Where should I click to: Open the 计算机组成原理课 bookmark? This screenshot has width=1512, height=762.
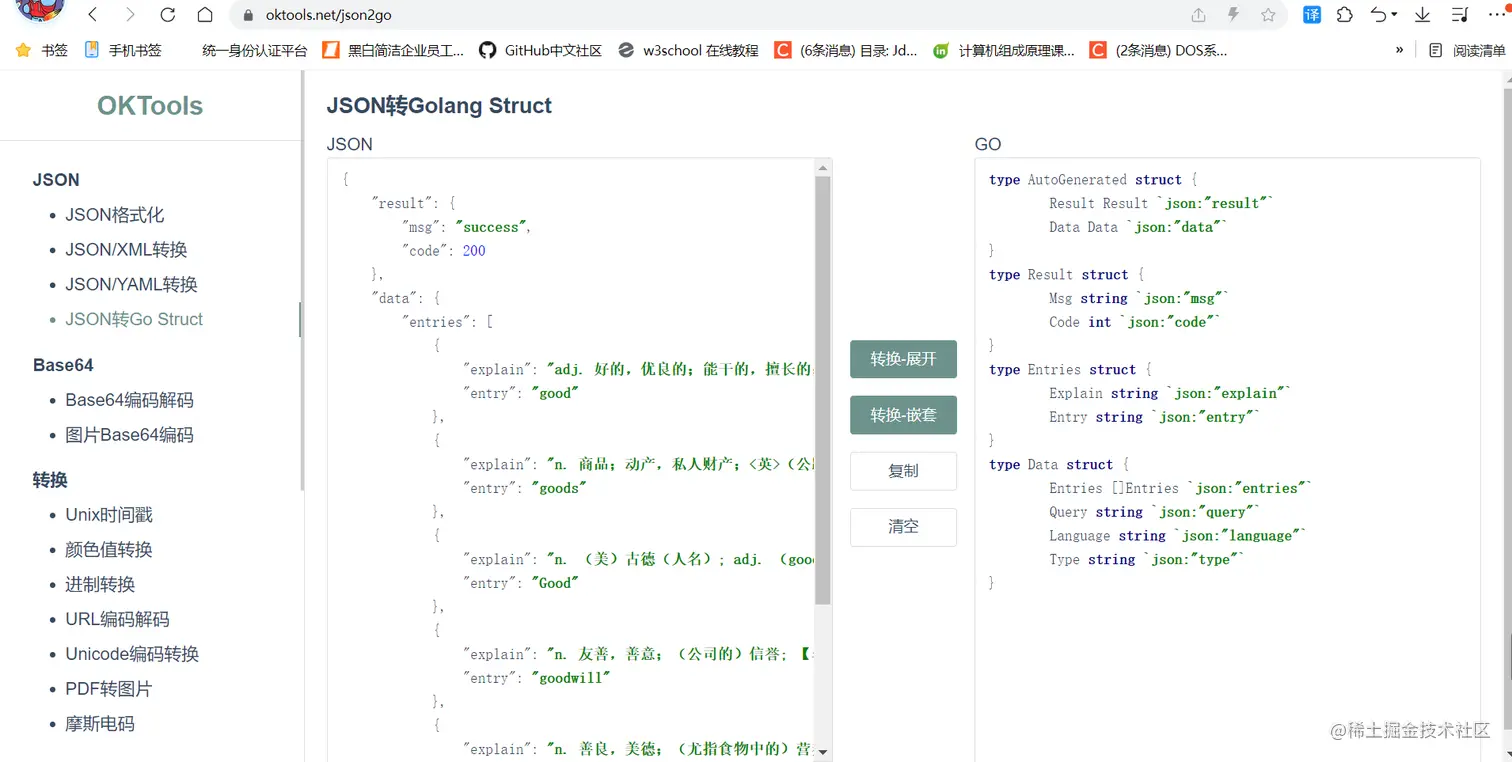[1004, 50]
